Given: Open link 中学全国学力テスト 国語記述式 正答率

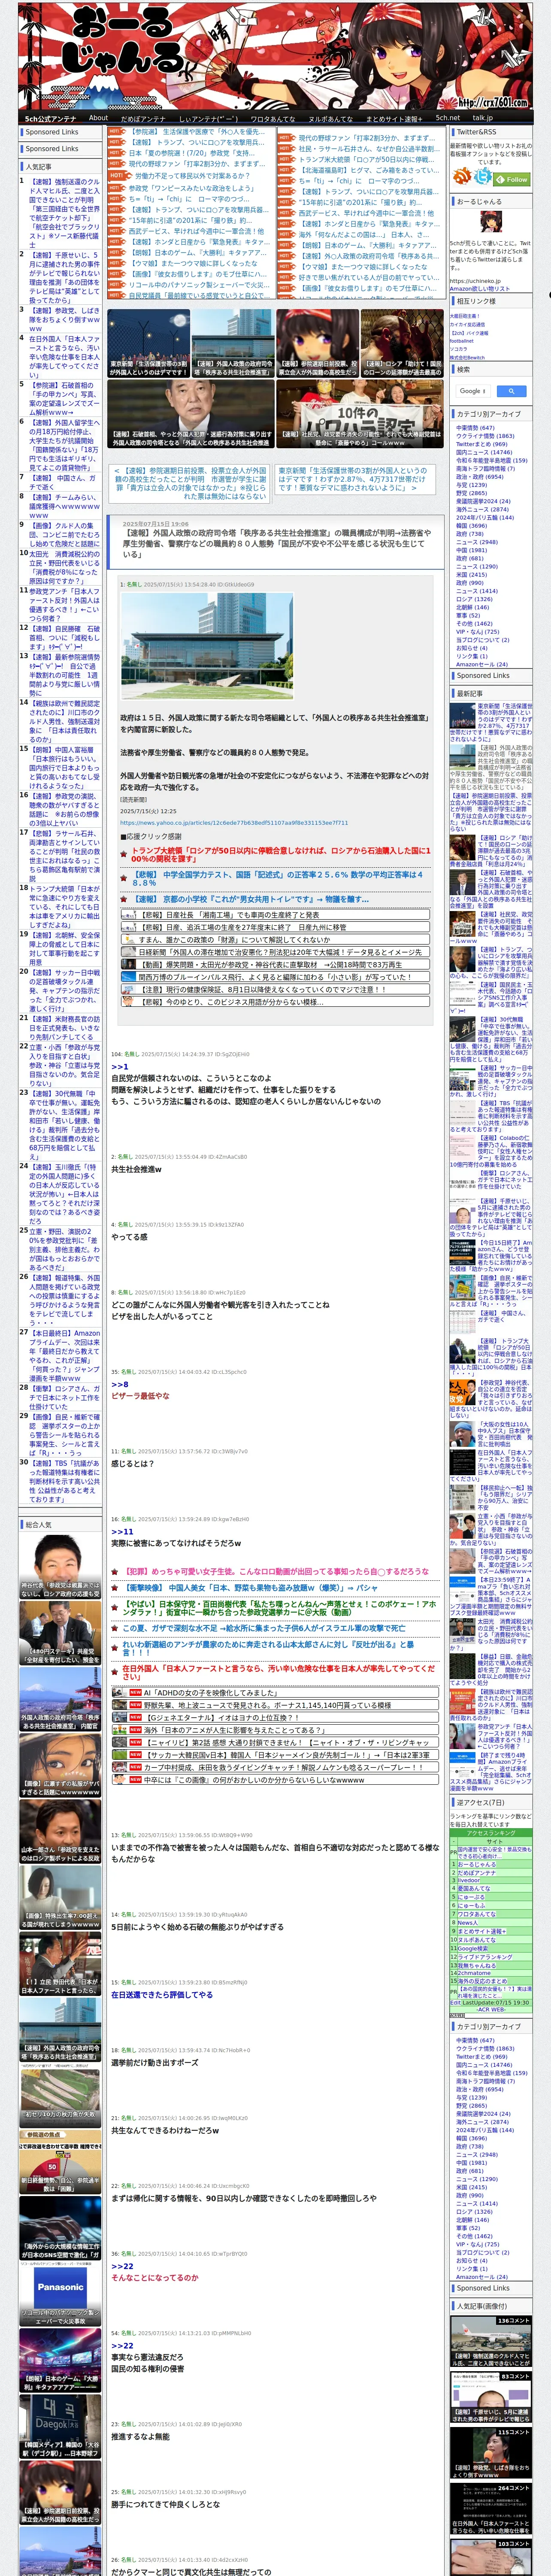Looking at the screenshot, I should click(279, 878).
